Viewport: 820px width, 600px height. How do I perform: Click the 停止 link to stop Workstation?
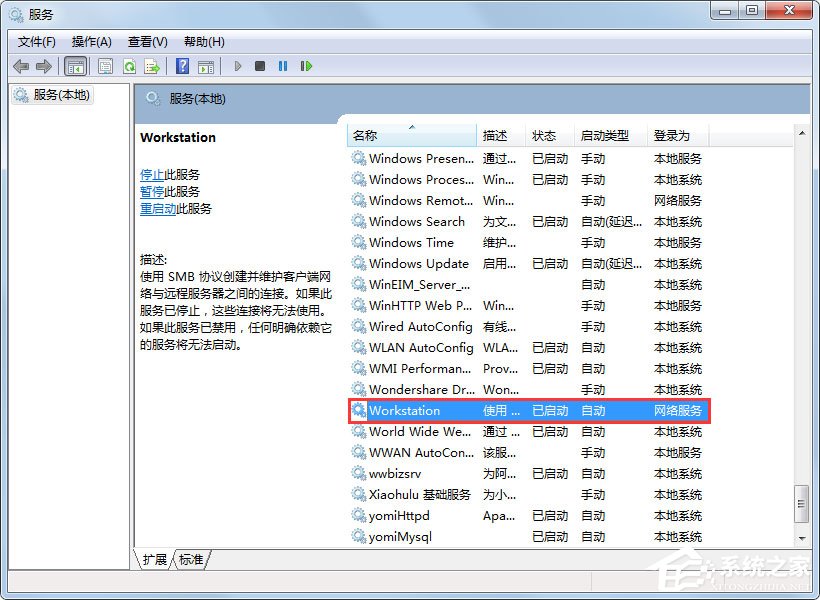[152, 173]
